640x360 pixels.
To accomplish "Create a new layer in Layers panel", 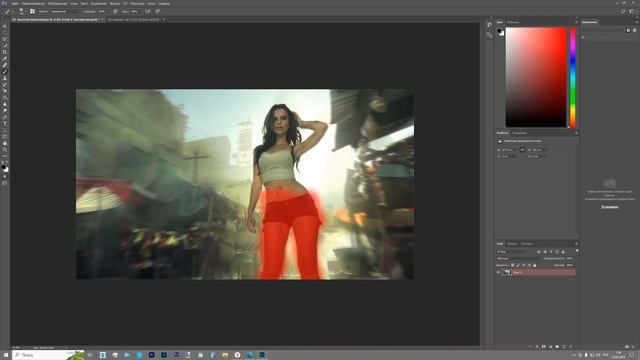I will click(x=564, y=347).
